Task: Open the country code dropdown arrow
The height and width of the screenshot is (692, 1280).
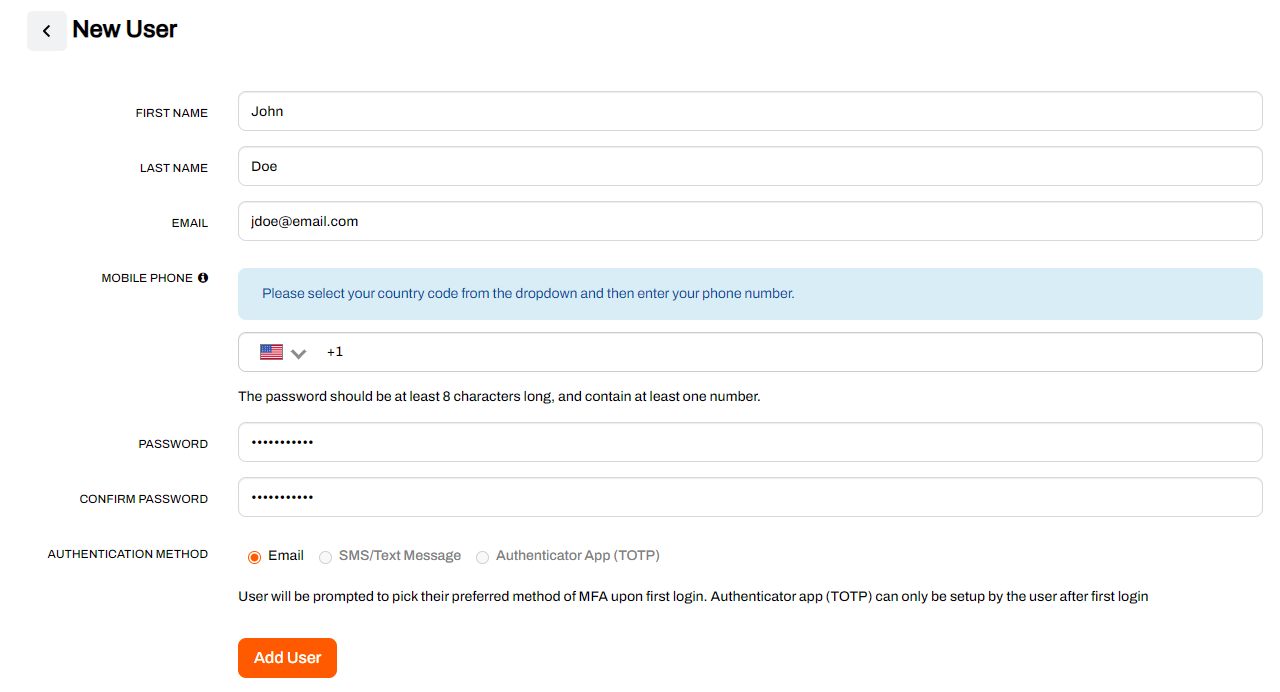Action: 299,353
